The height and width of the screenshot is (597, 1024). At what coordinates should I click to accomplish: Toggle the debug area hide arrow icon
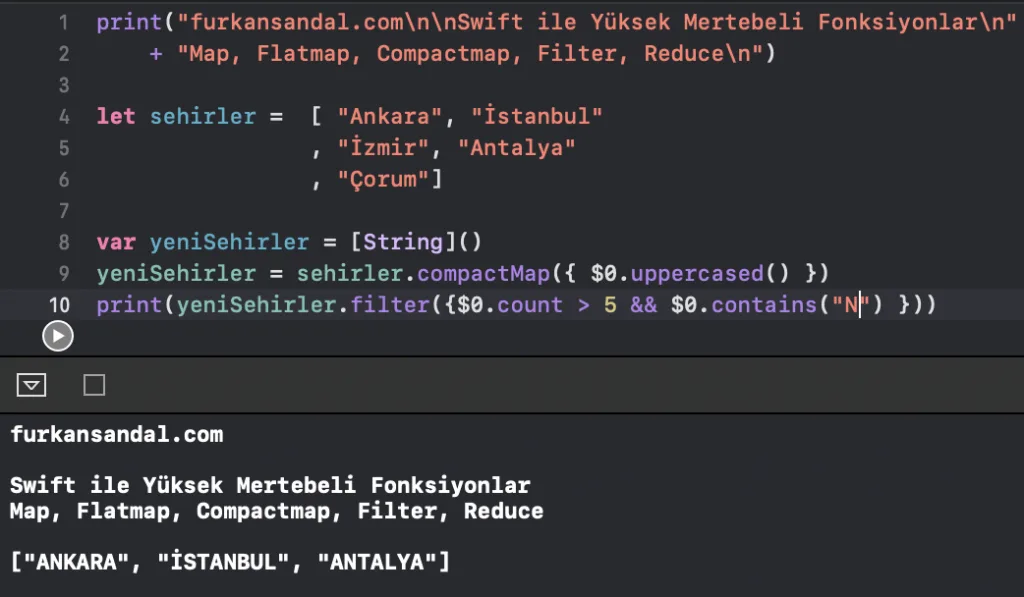coord(31,385)
